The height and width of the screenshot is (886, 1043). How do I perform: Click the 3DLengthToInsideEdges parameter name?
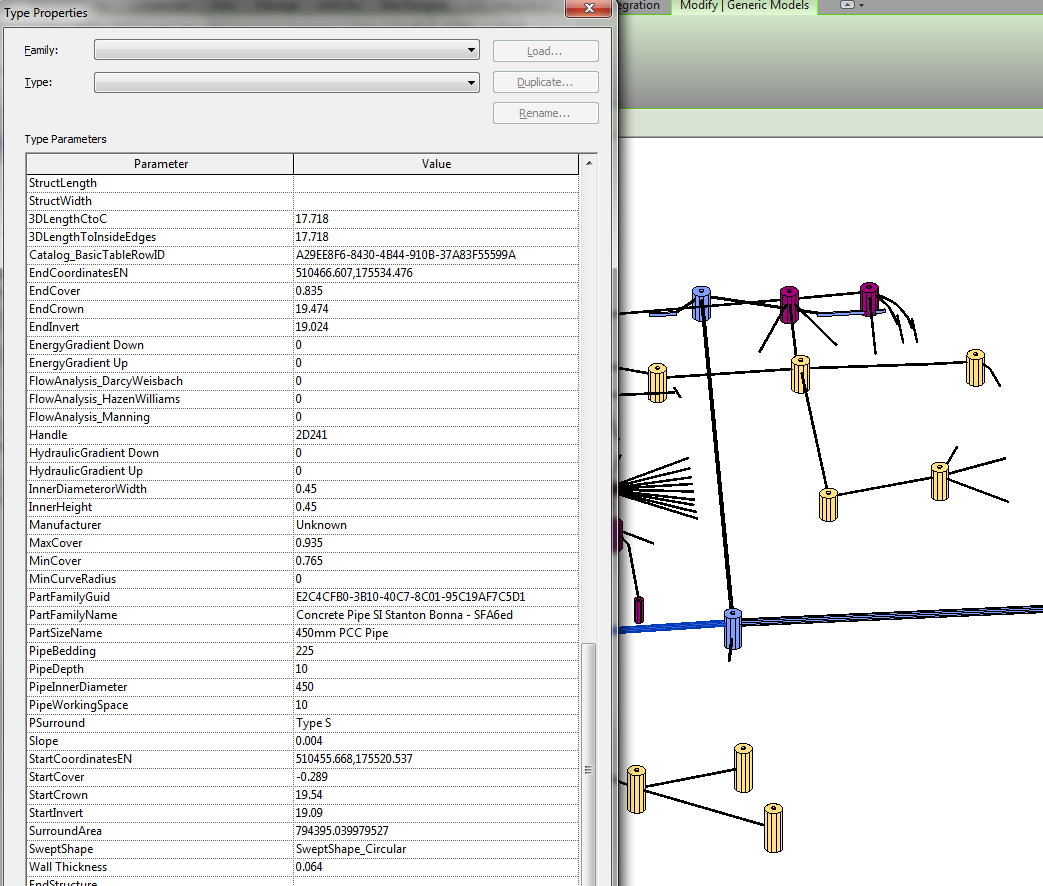(92, 237)
